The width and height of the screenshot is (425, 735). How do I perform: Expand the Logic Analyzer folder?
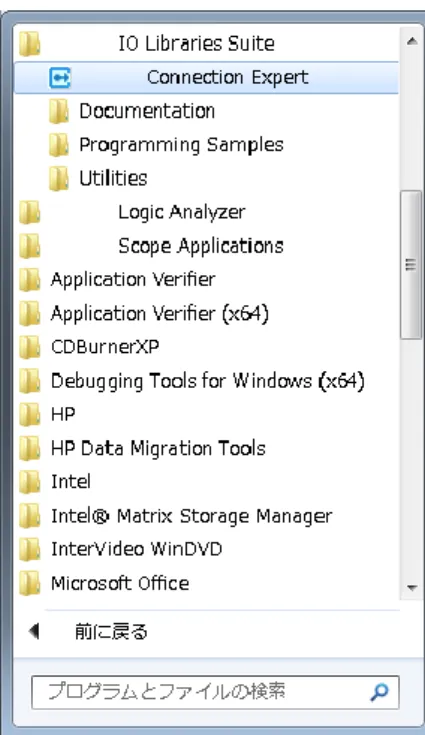pos(206,212)
